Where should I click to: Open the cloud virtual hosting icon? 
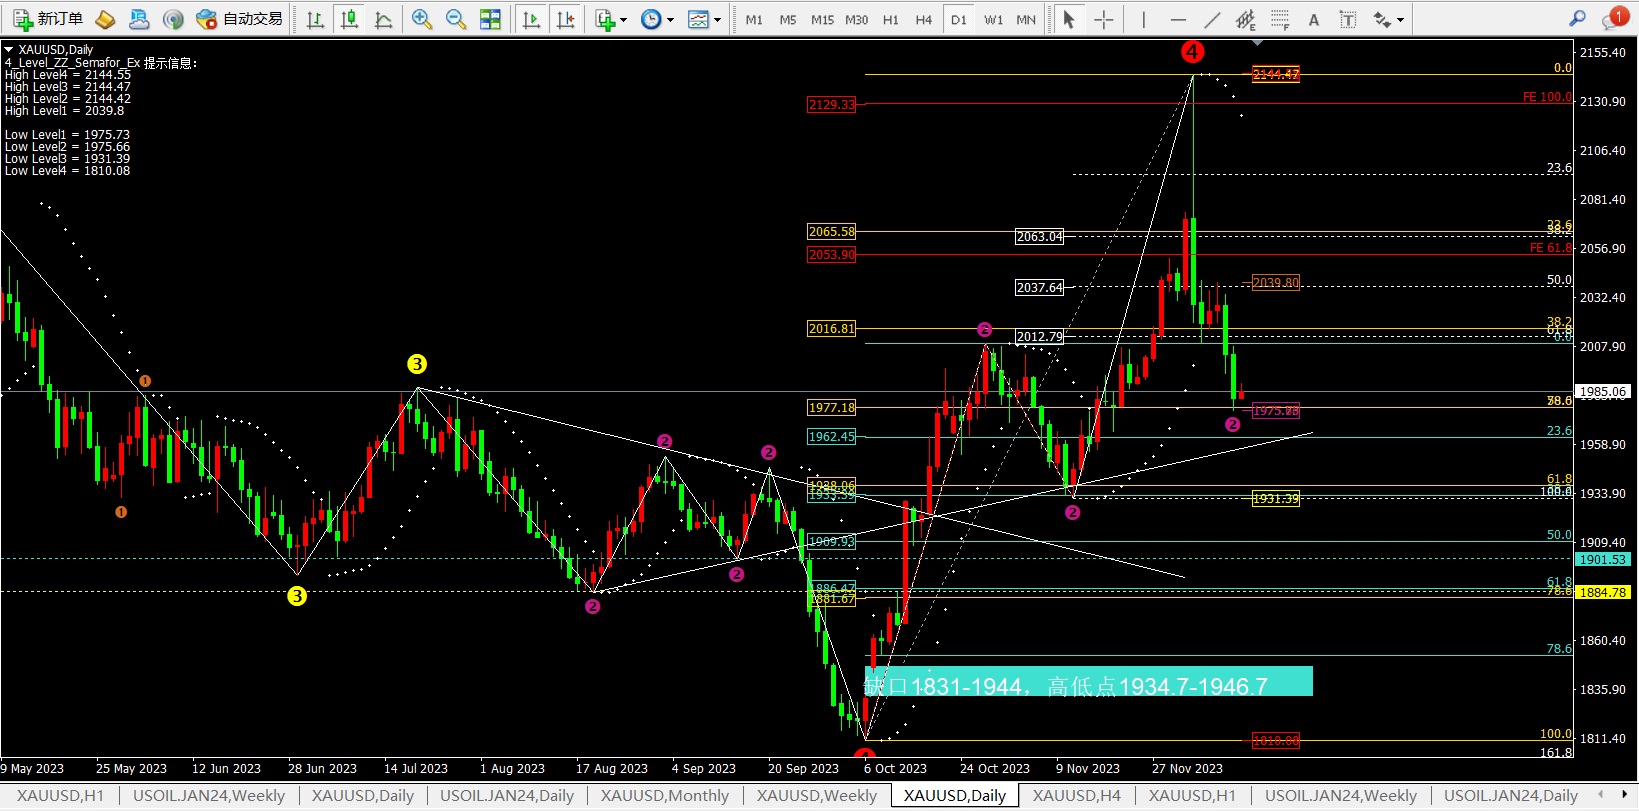(139, 19)
